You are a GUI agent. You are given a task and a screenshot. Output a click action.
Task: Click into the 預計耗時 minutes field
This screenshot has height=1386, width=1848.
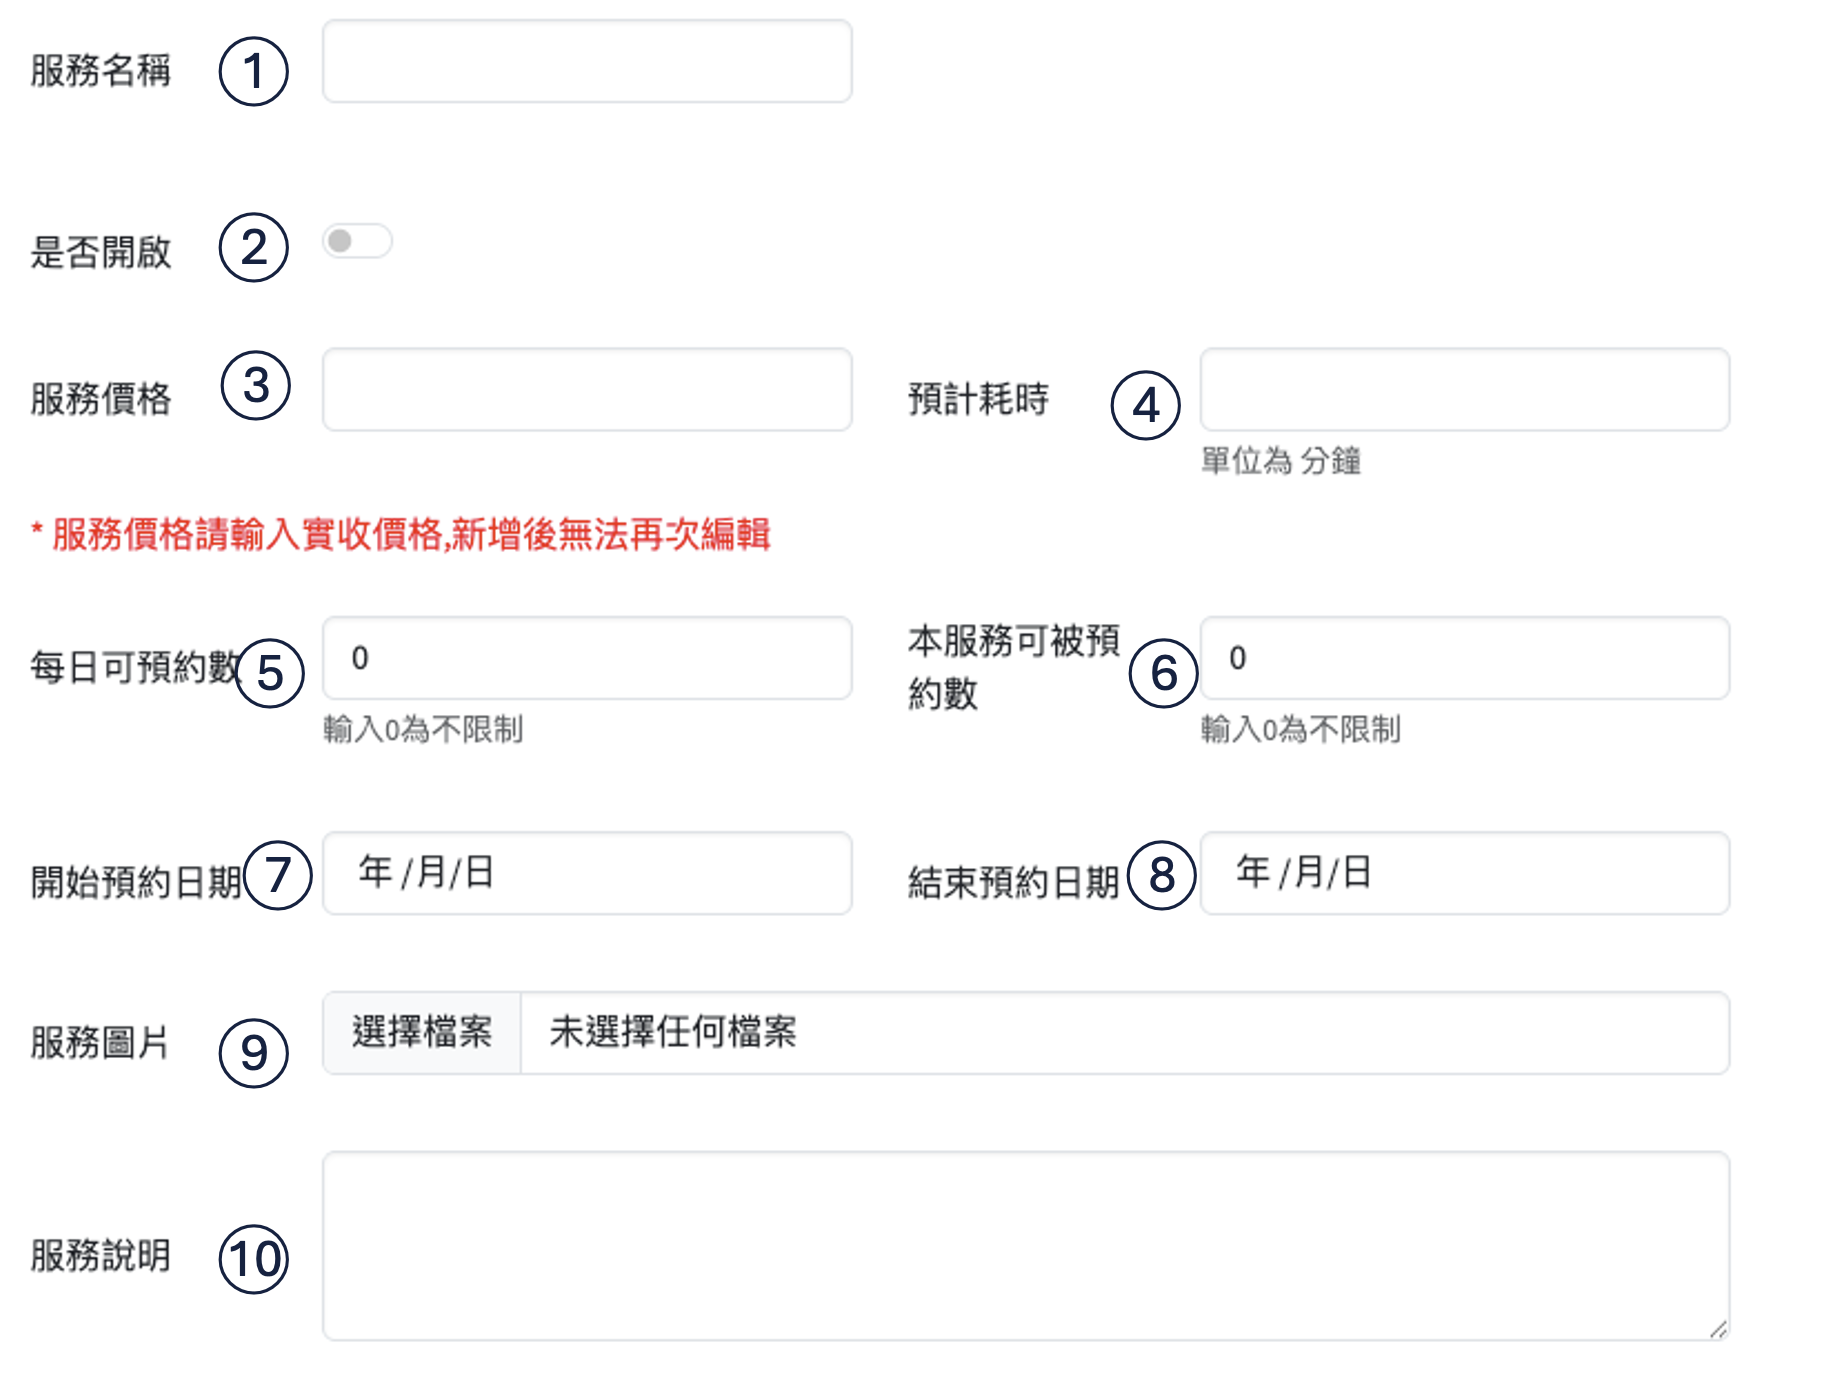(x=1464, y=390)
